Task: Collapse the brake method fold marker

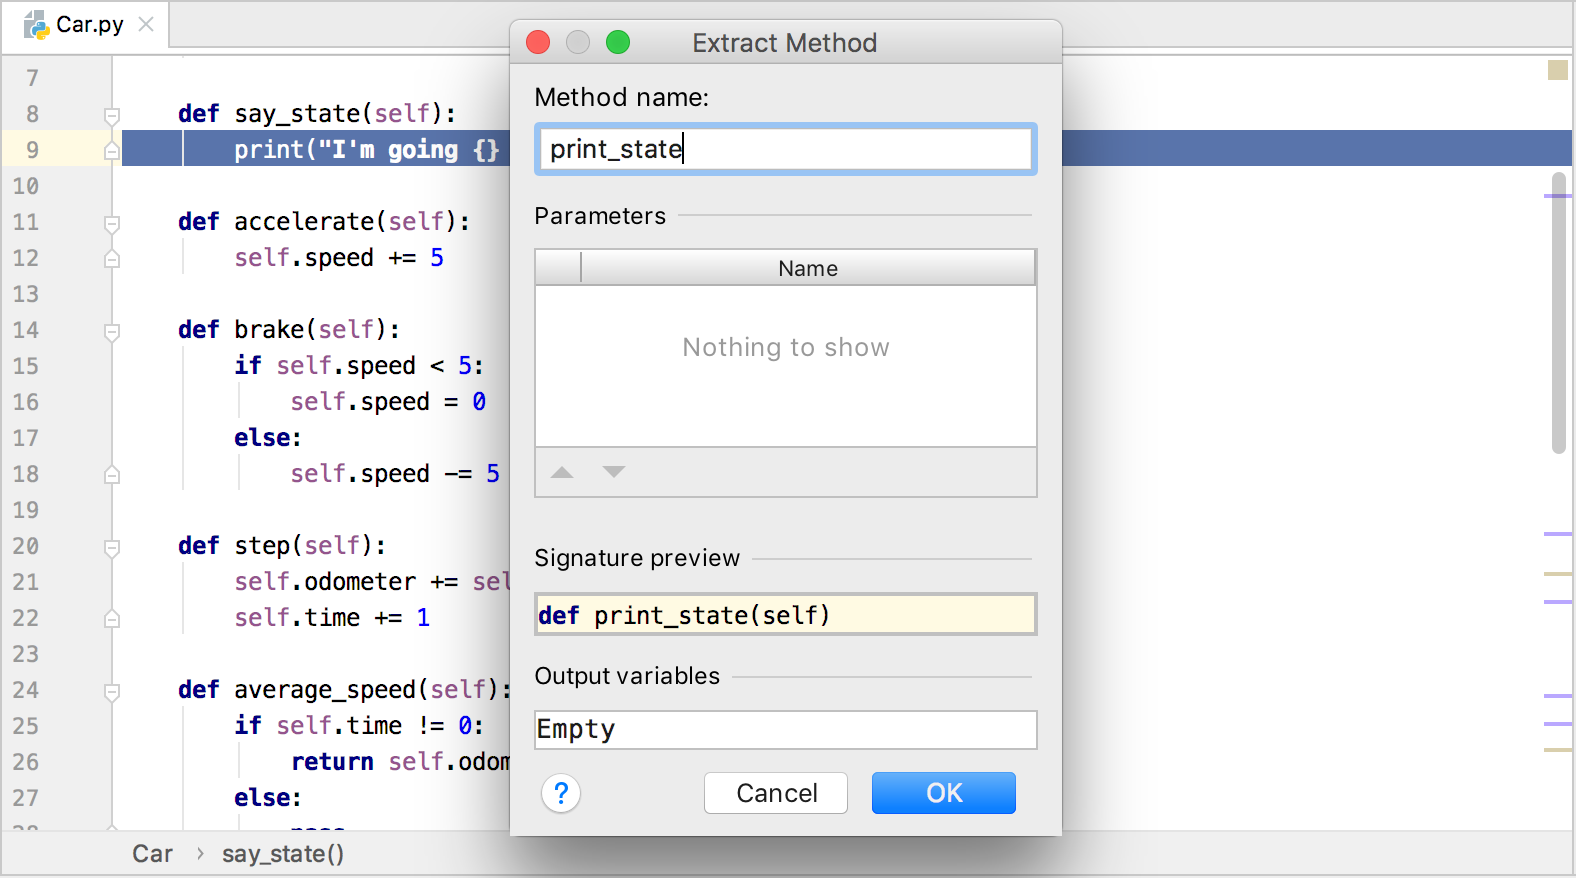Action: [112, 331]
